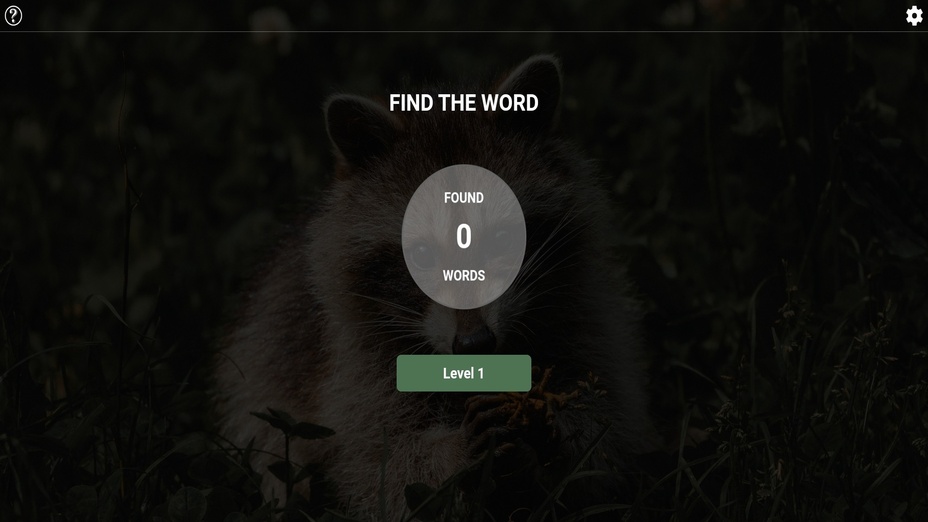Tap the zero counter in the circle
The image size is (928, 522).
coord(463,236)
